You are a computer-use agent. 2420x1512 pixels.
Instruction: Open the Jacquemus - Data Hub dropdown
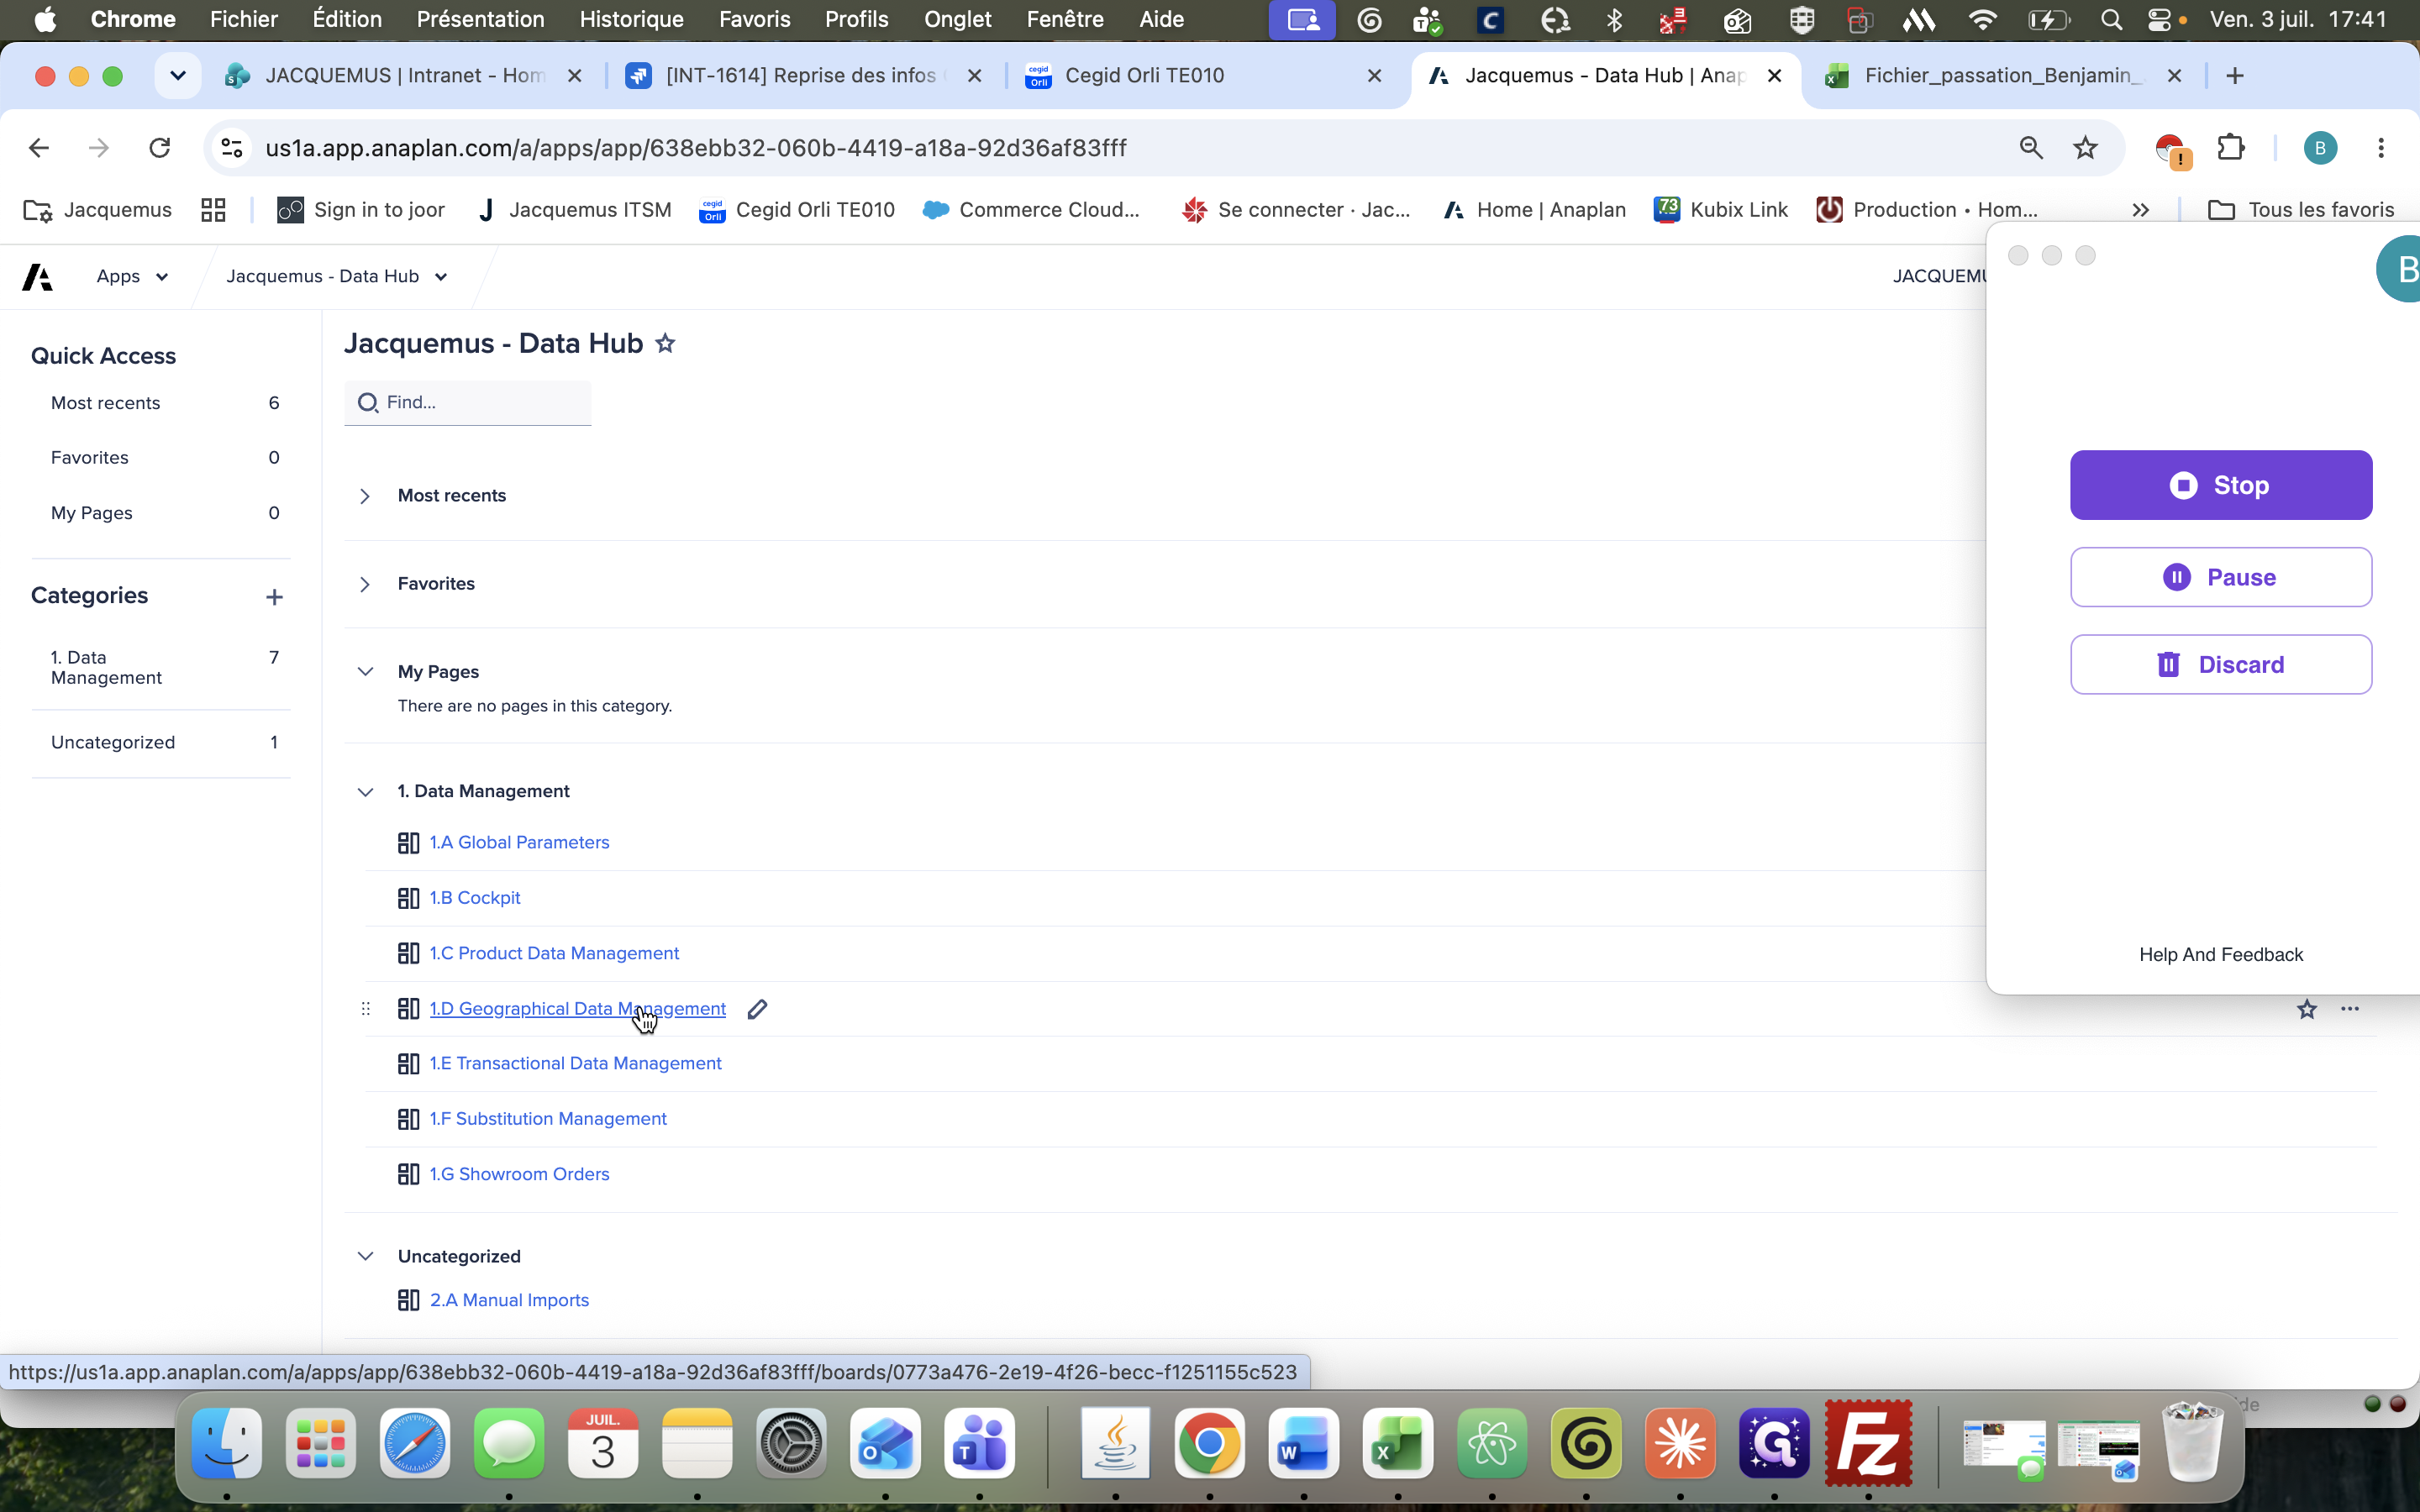coord(336,277)
